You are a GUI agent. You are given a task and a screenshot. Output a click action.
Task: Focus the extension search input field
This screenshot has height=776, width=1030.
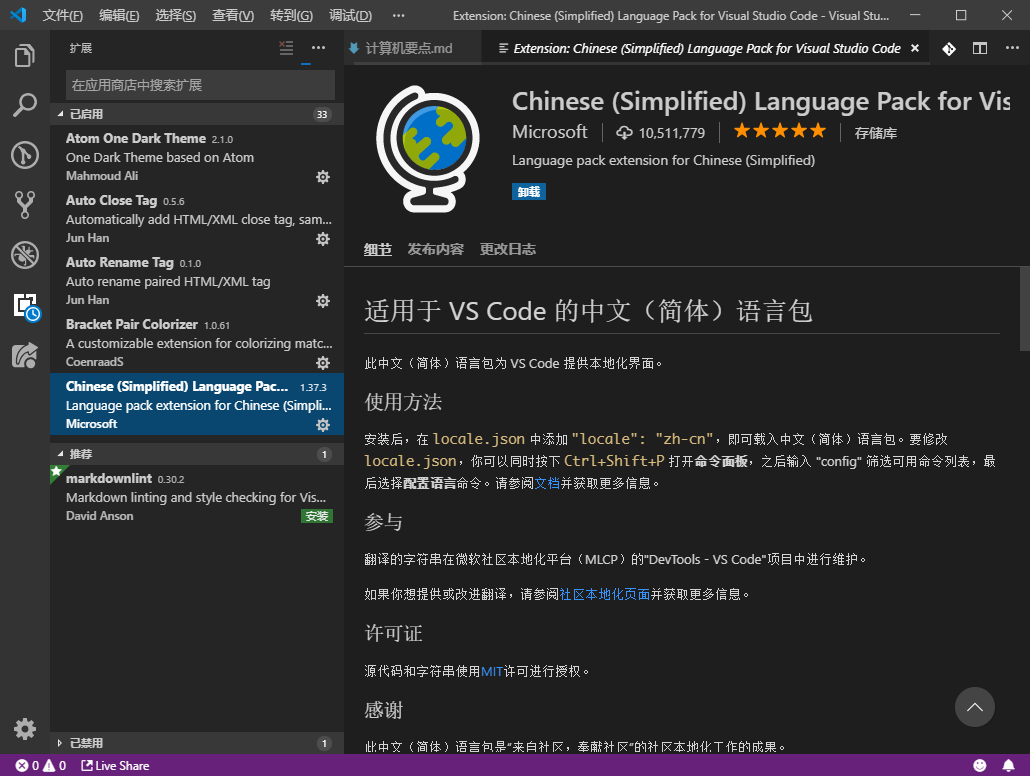(200, 85)
